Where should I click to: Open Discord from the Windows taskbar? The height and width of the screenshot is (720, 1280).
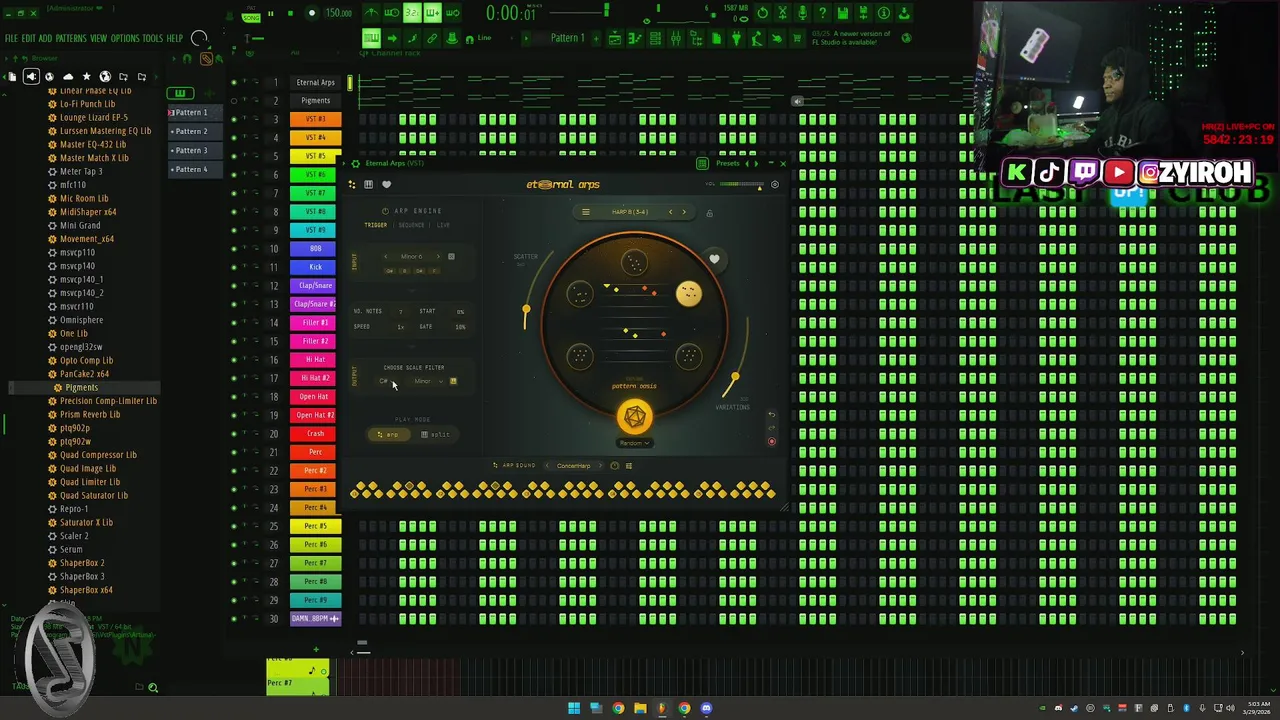pyautogui.click(x=706, y=708)
